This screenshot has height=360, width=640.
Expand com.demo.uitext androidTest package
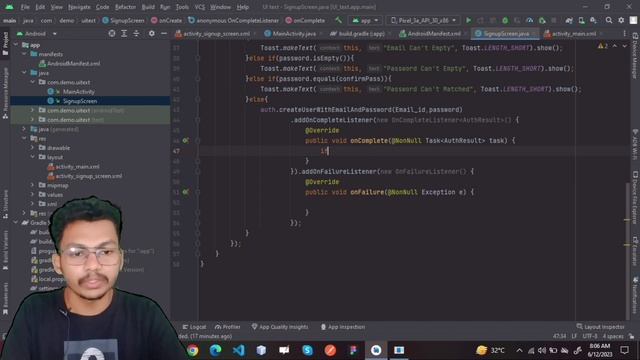click(32, 110)
